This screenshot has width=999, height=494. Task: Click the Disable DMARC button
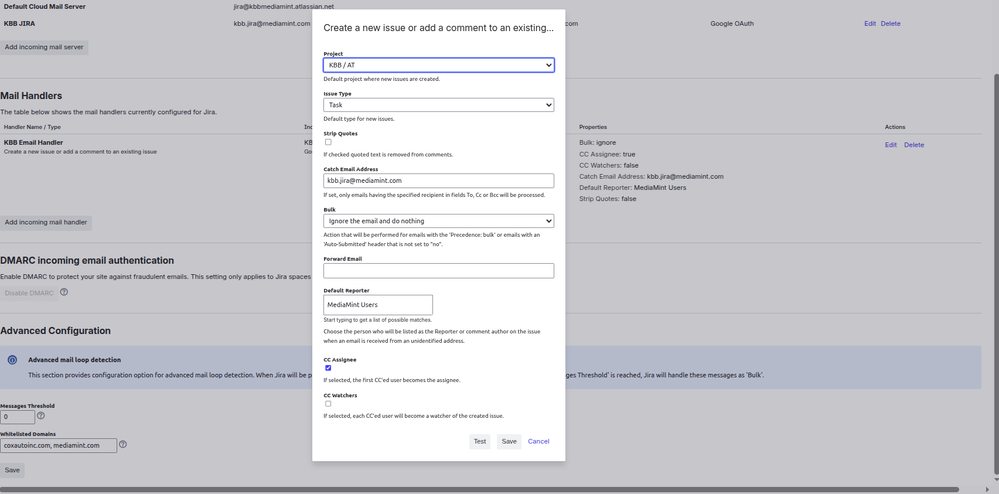(x=29, y=293)
